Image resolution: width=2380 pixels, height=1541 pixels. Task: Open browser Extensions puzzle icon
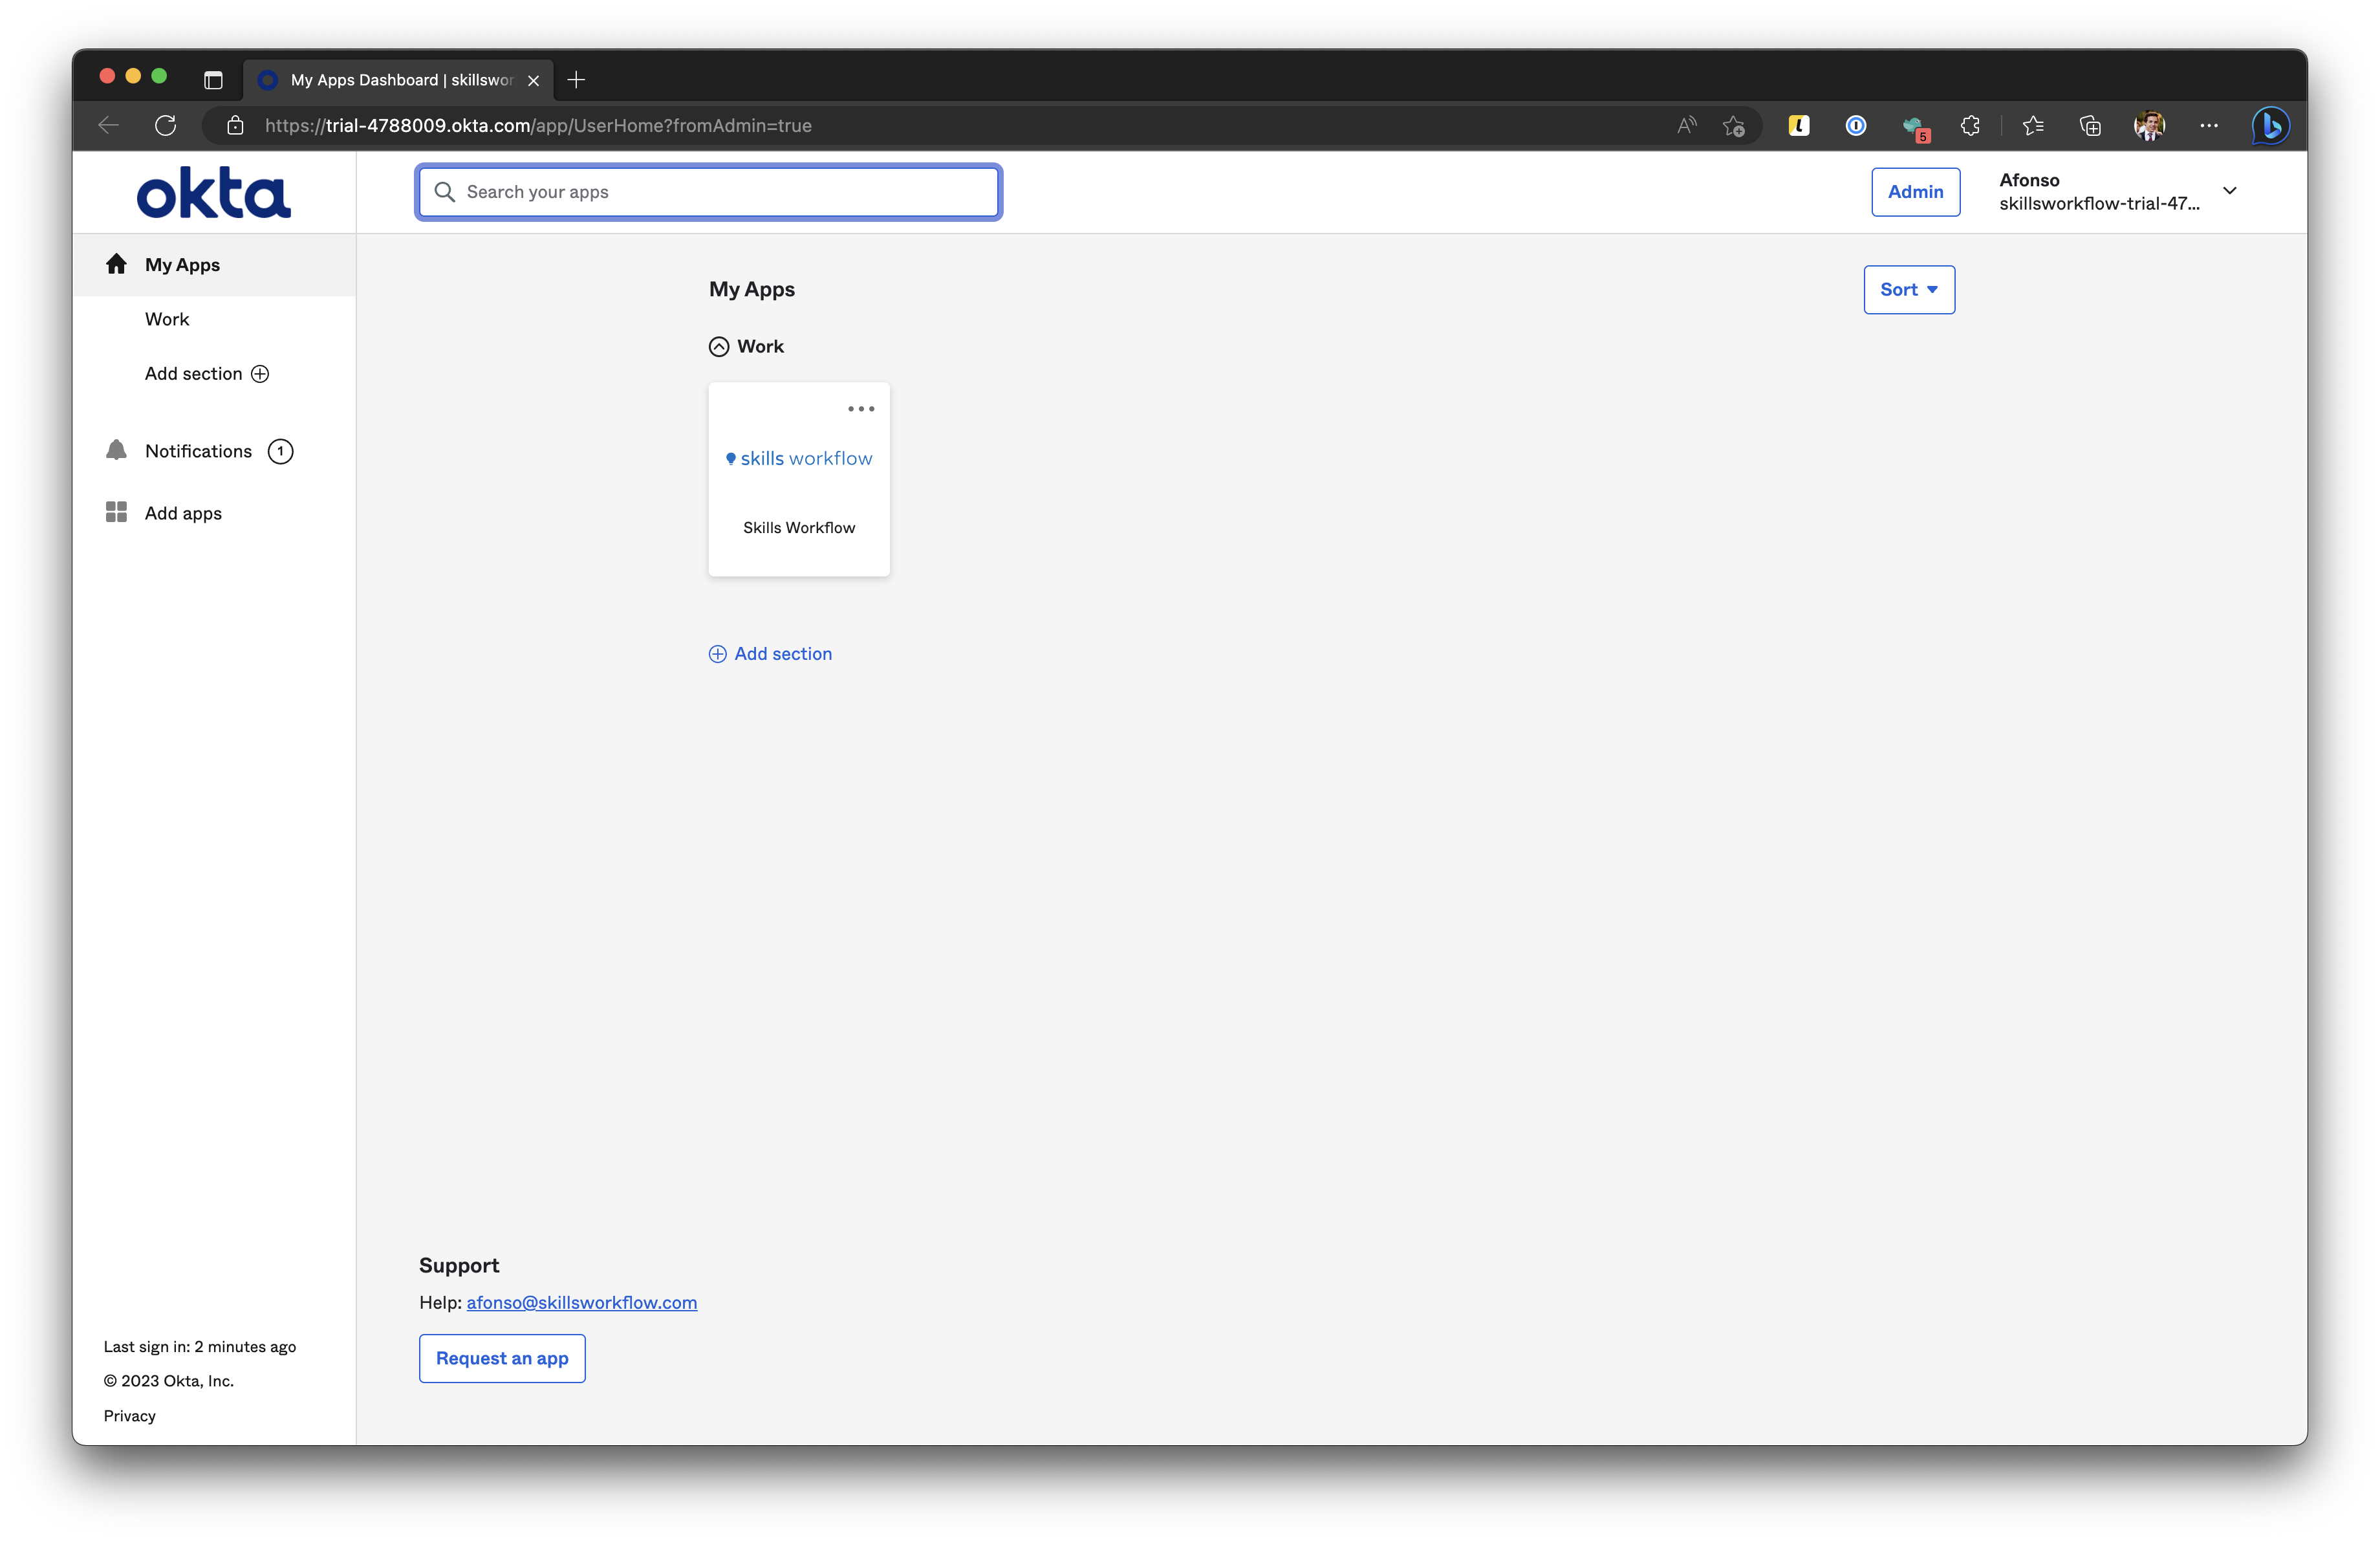1970,125
